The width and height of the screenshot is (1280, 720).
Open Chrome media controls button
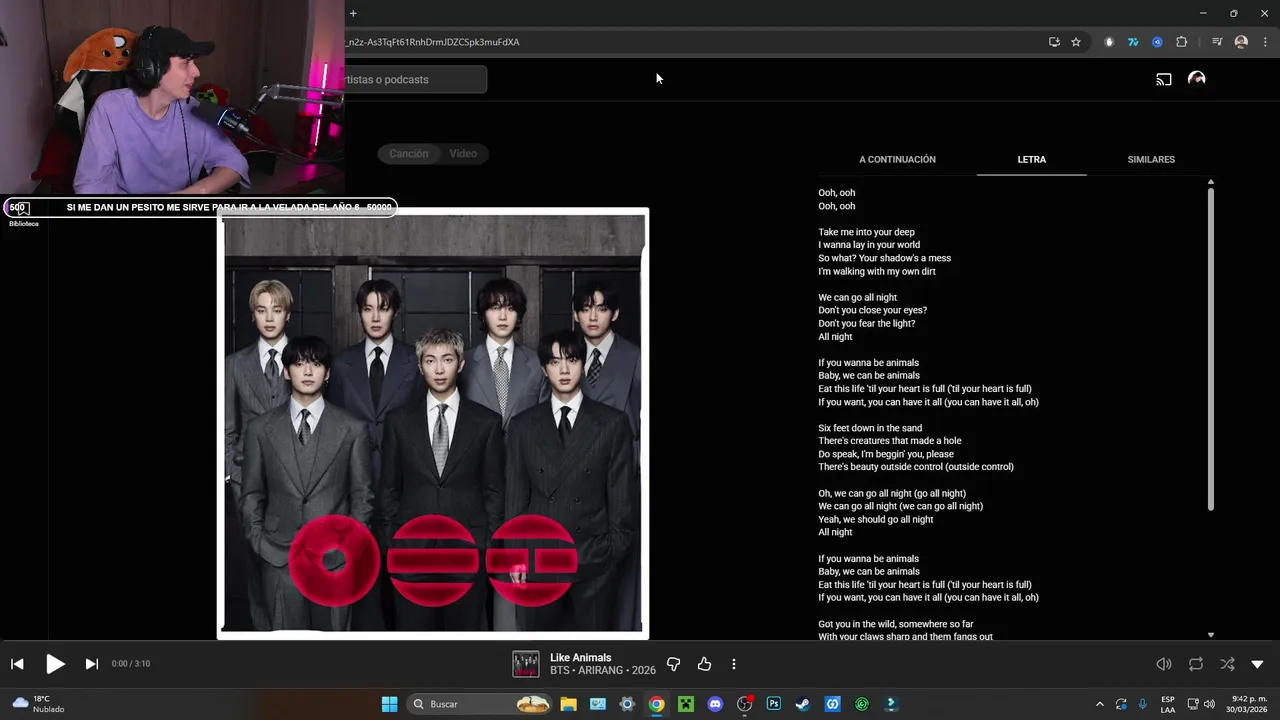click(1217, 42)
